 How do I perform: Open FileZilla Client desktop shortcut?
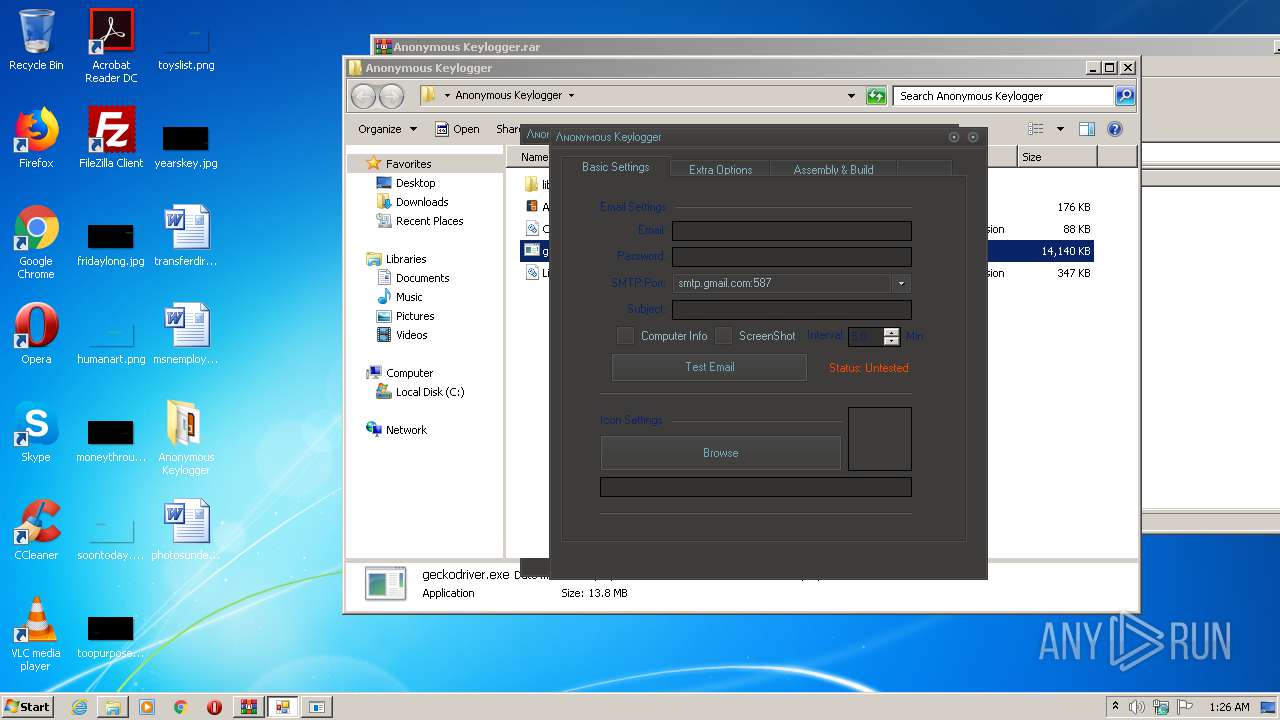[111, 138]
